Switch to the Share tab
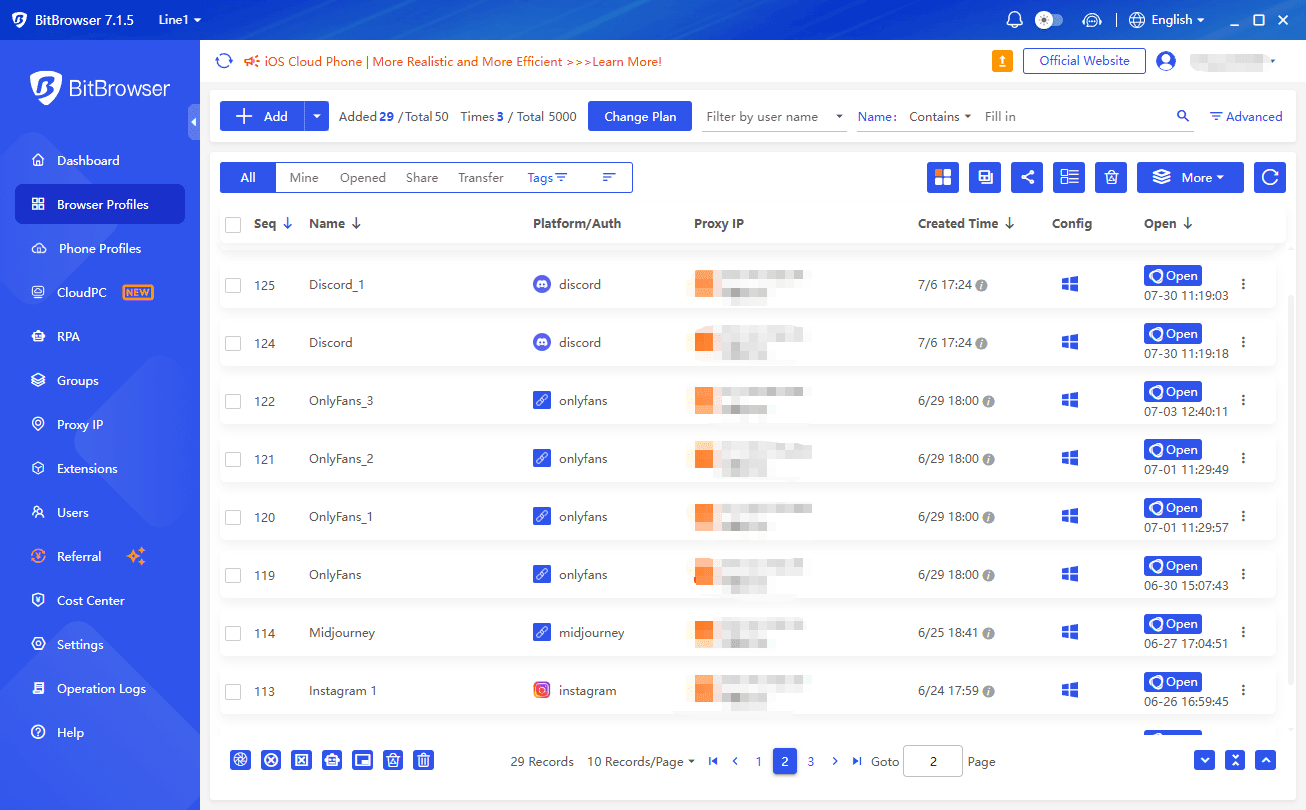Viewport: 1306px width, 810px height. point(422,177)
